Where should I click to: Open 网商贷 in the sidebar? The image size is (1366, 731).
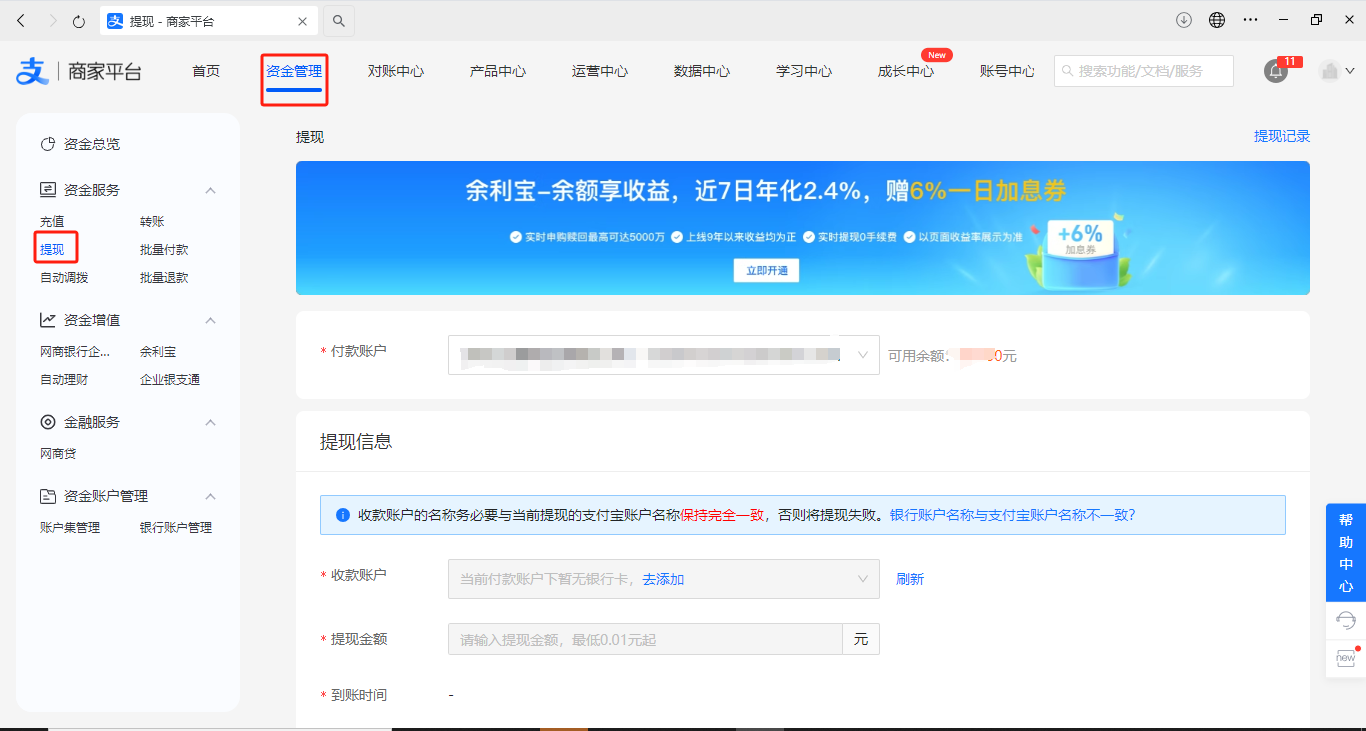click(x=58, y=454)
